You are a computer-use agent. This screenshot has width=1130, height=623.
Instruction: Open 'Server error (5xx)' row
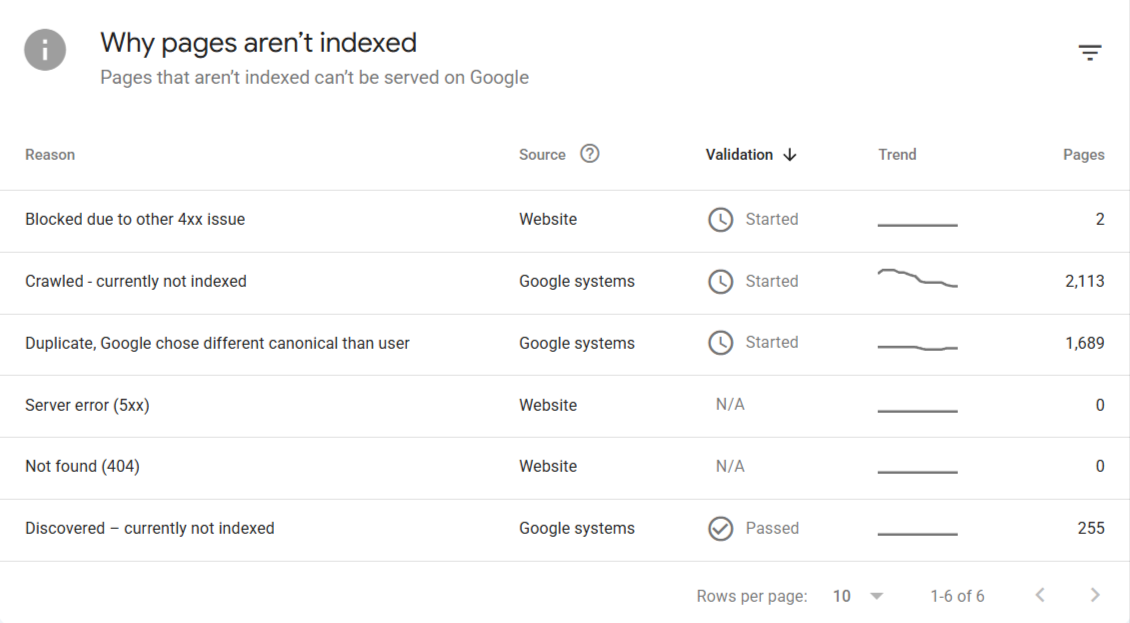(x=565, y=407)
